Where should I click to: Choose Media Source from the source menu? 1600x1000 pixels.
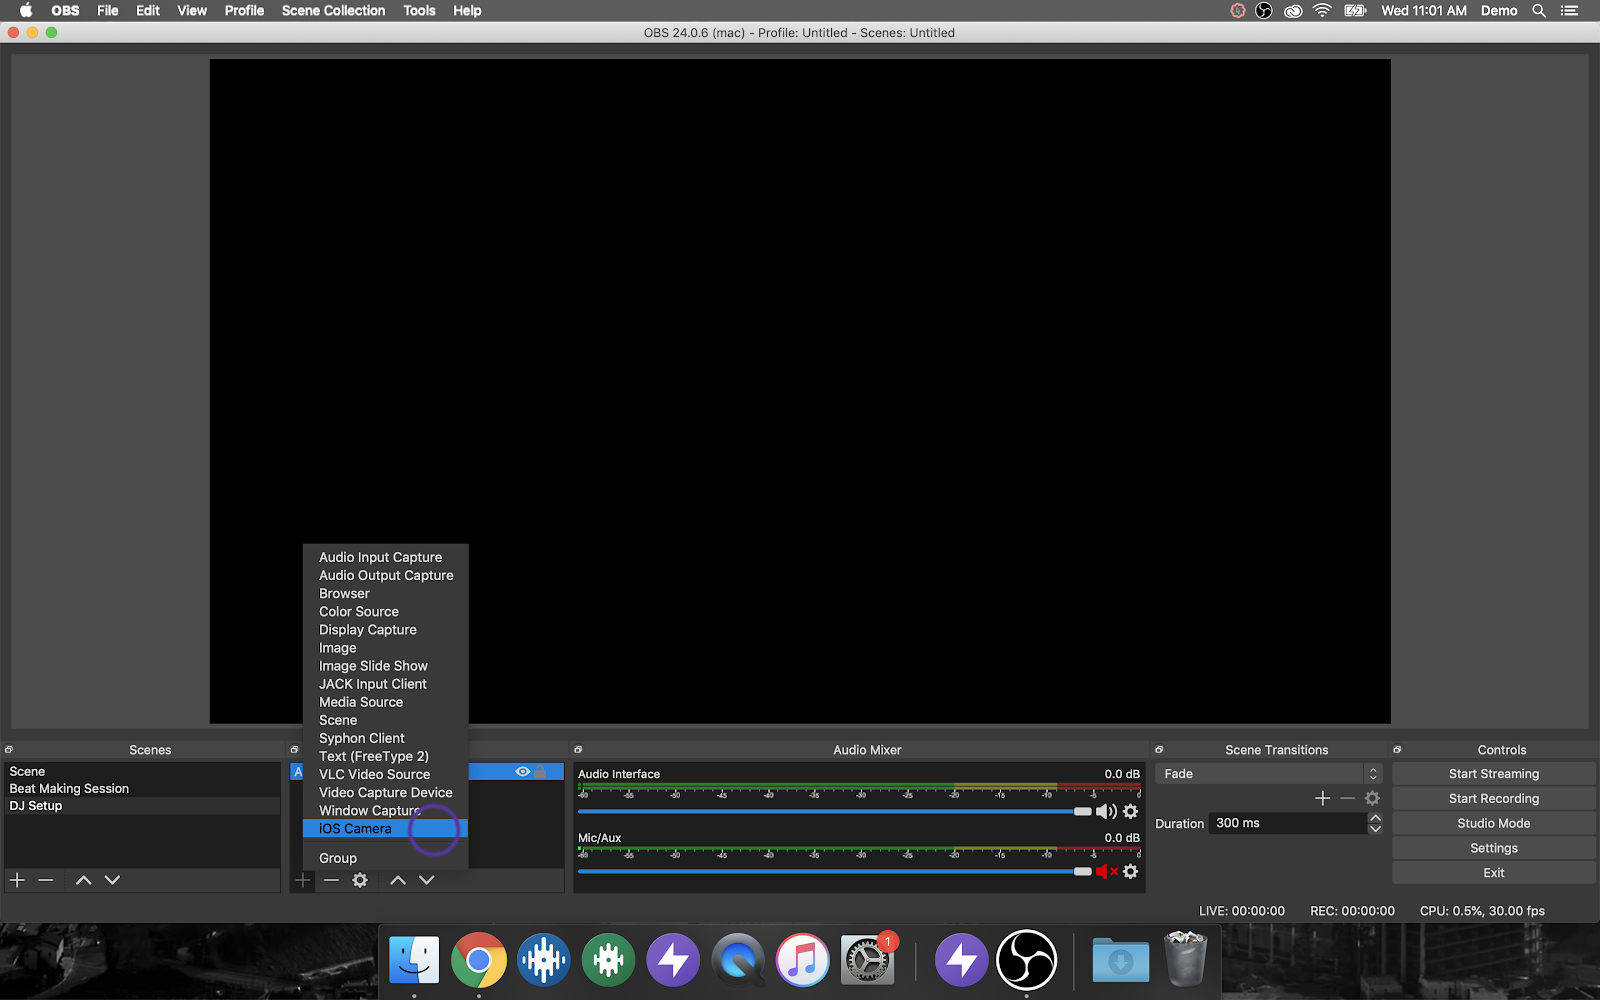385,702
